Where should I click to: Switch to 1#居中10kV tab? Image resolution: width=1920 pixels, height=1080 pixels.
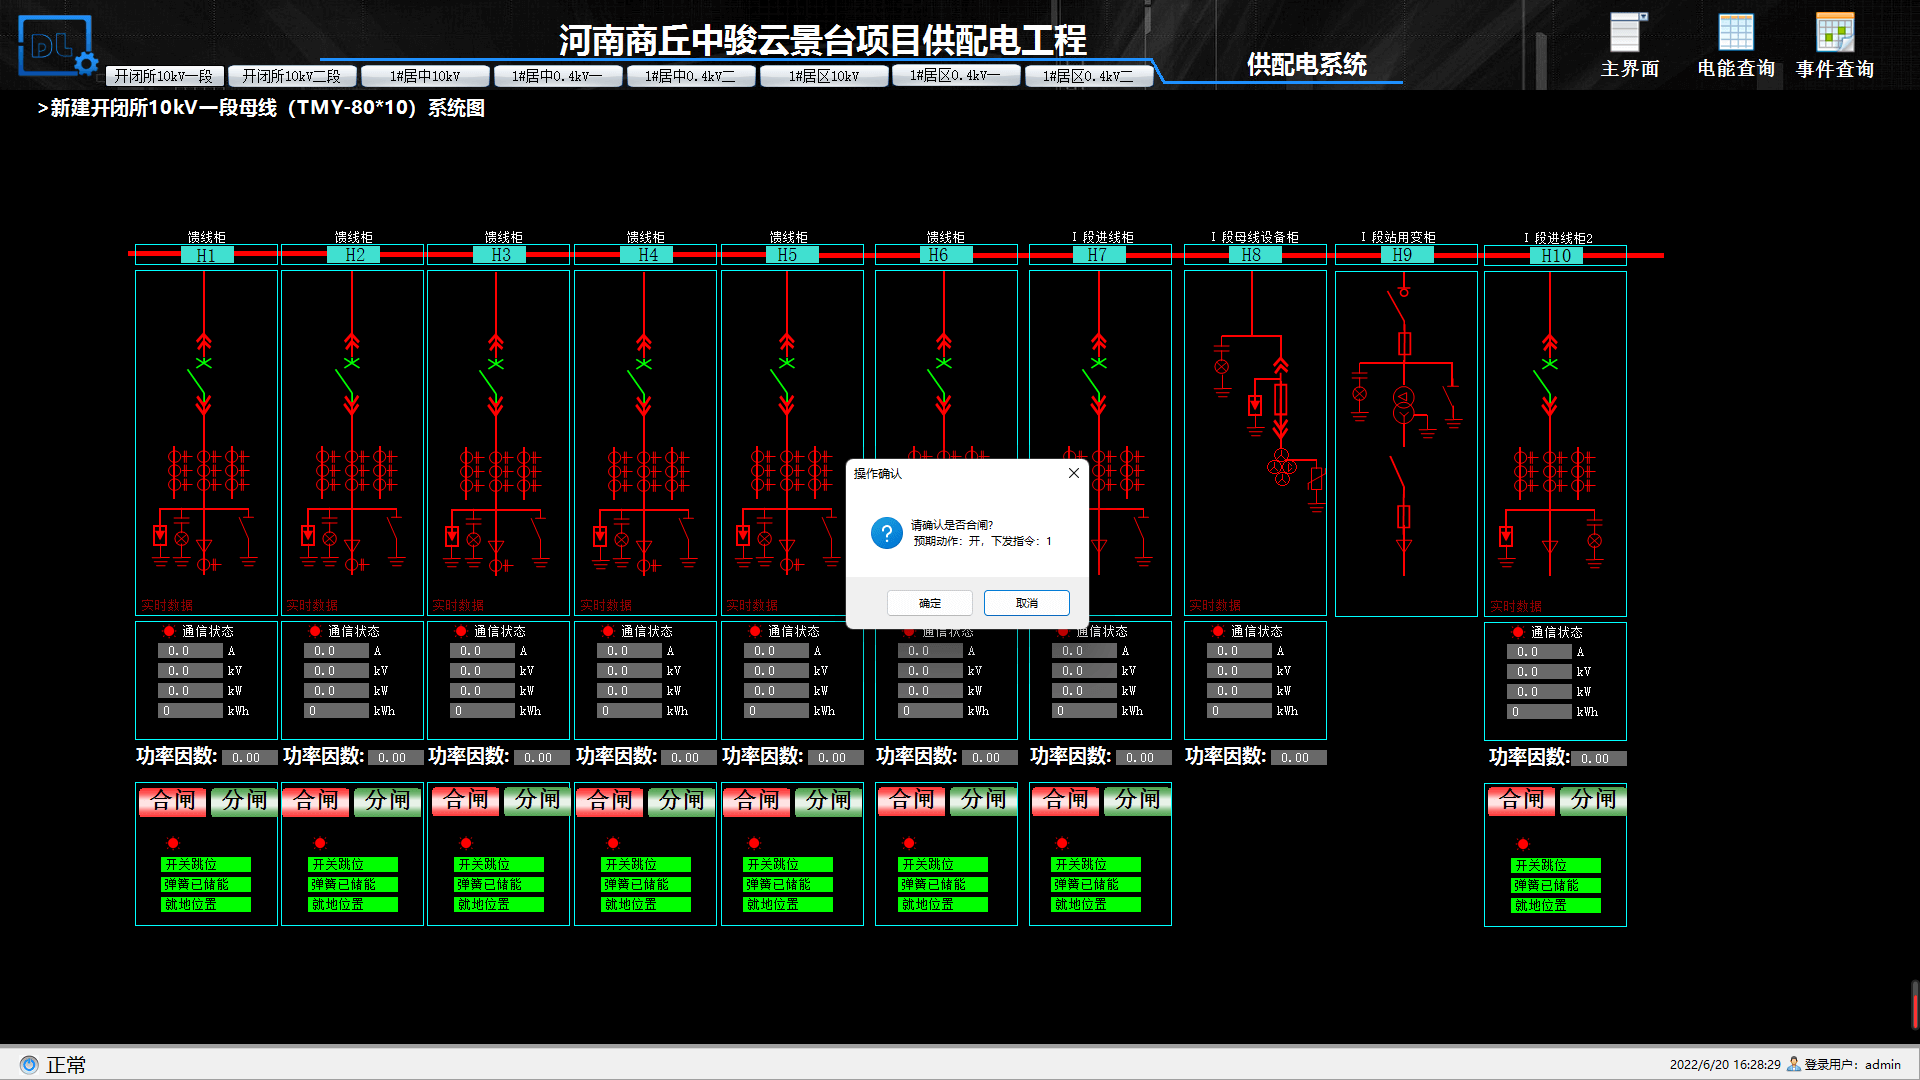[425, 76]
